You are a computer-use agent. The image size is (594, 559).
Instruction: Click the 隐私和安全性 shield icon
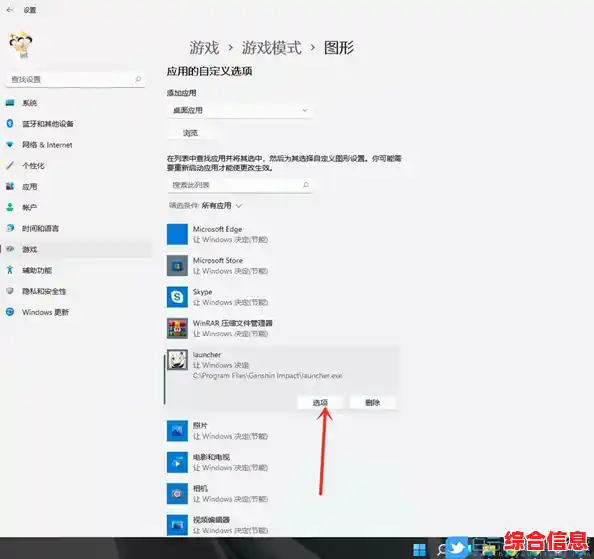10,291
